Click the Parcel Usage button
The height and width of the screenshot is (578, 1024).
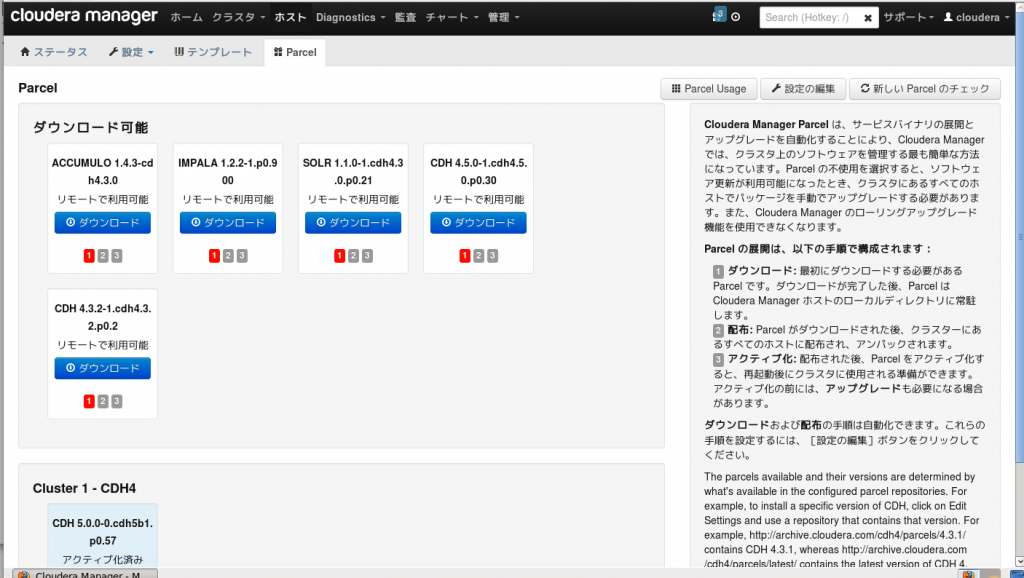(709, 89)
